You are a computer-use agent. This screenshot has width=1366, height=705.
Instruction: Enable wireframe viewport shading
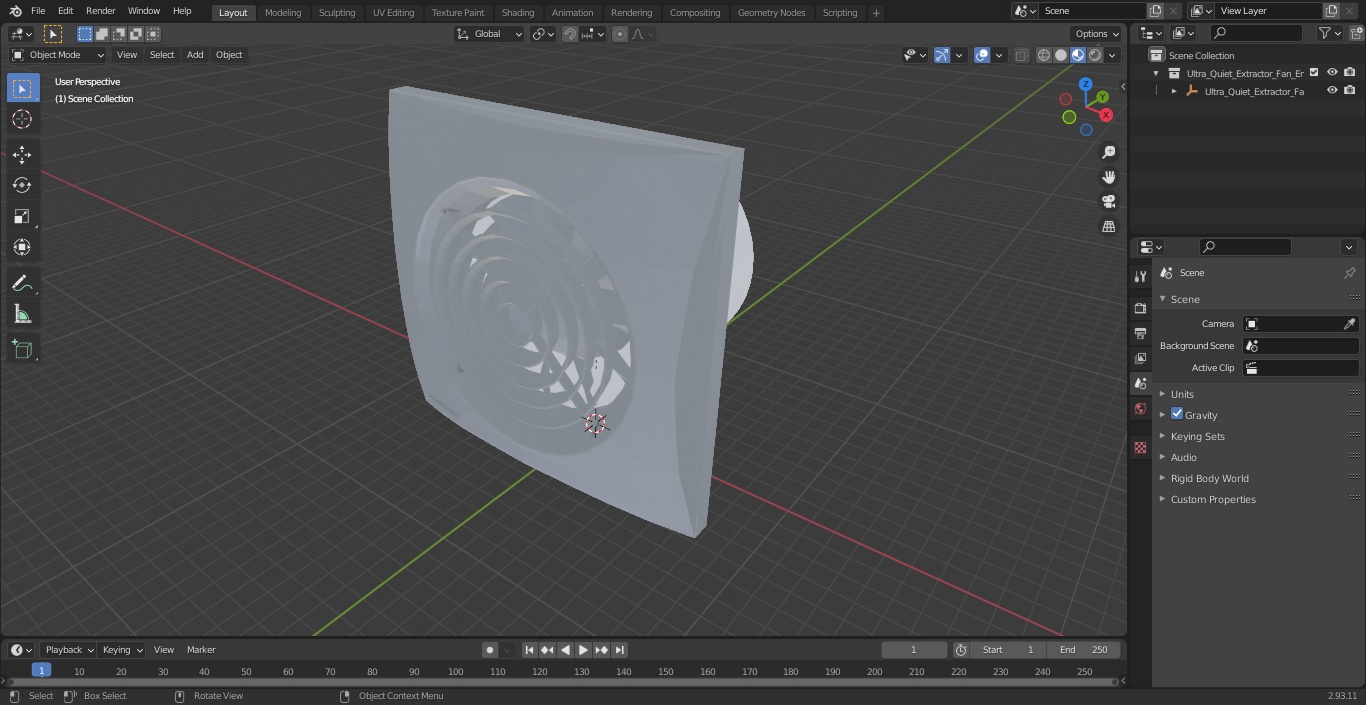pos(1044,55)
